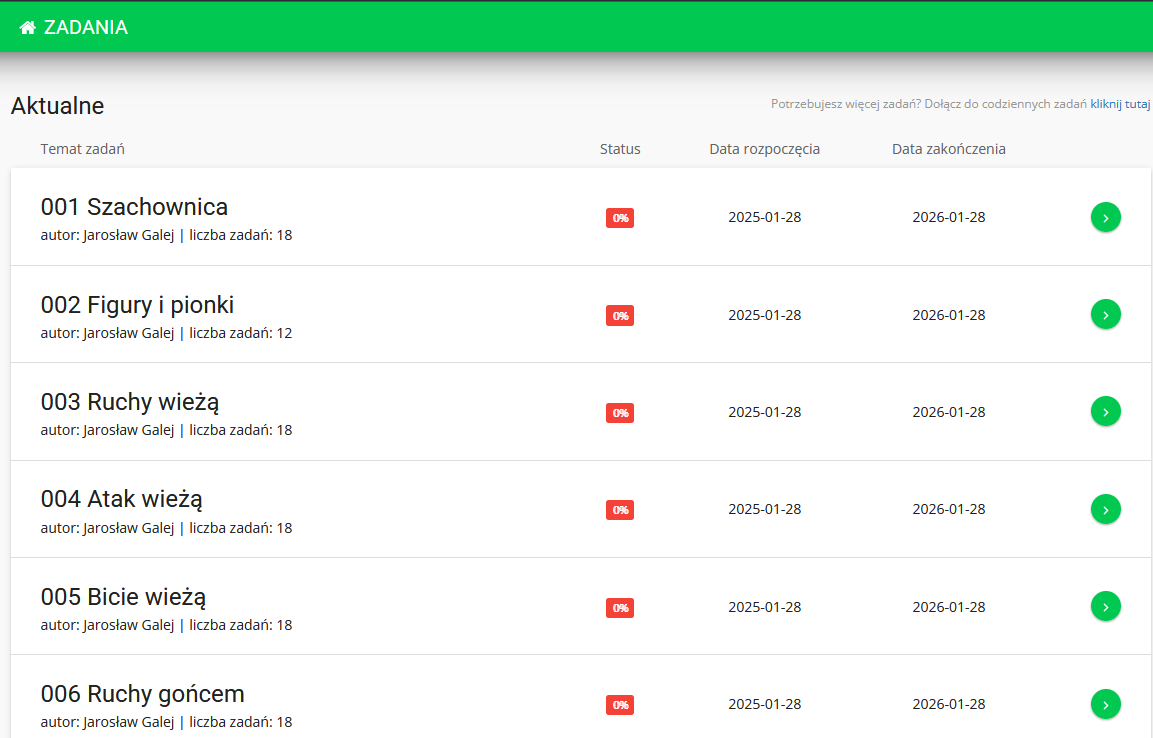The height and width of the screenshot is (738, 1153).
Task: Go to 006 Ruchy gońcem via arrow
Action: coord(1105,704)
